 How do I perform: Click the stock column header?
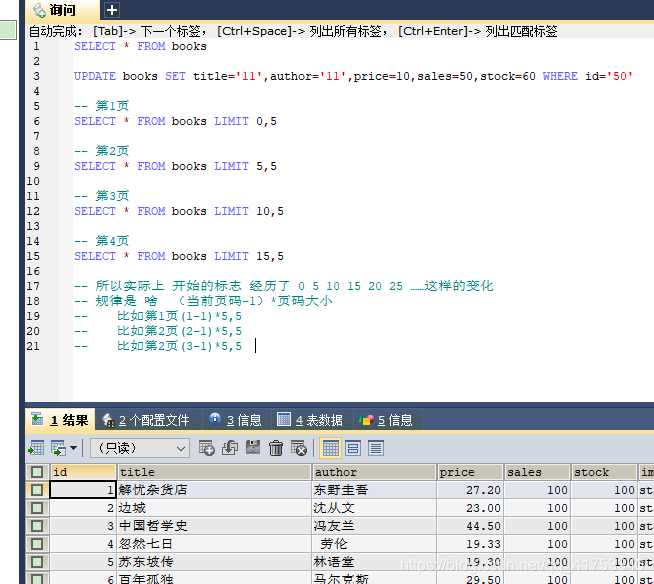coord(604,472)
